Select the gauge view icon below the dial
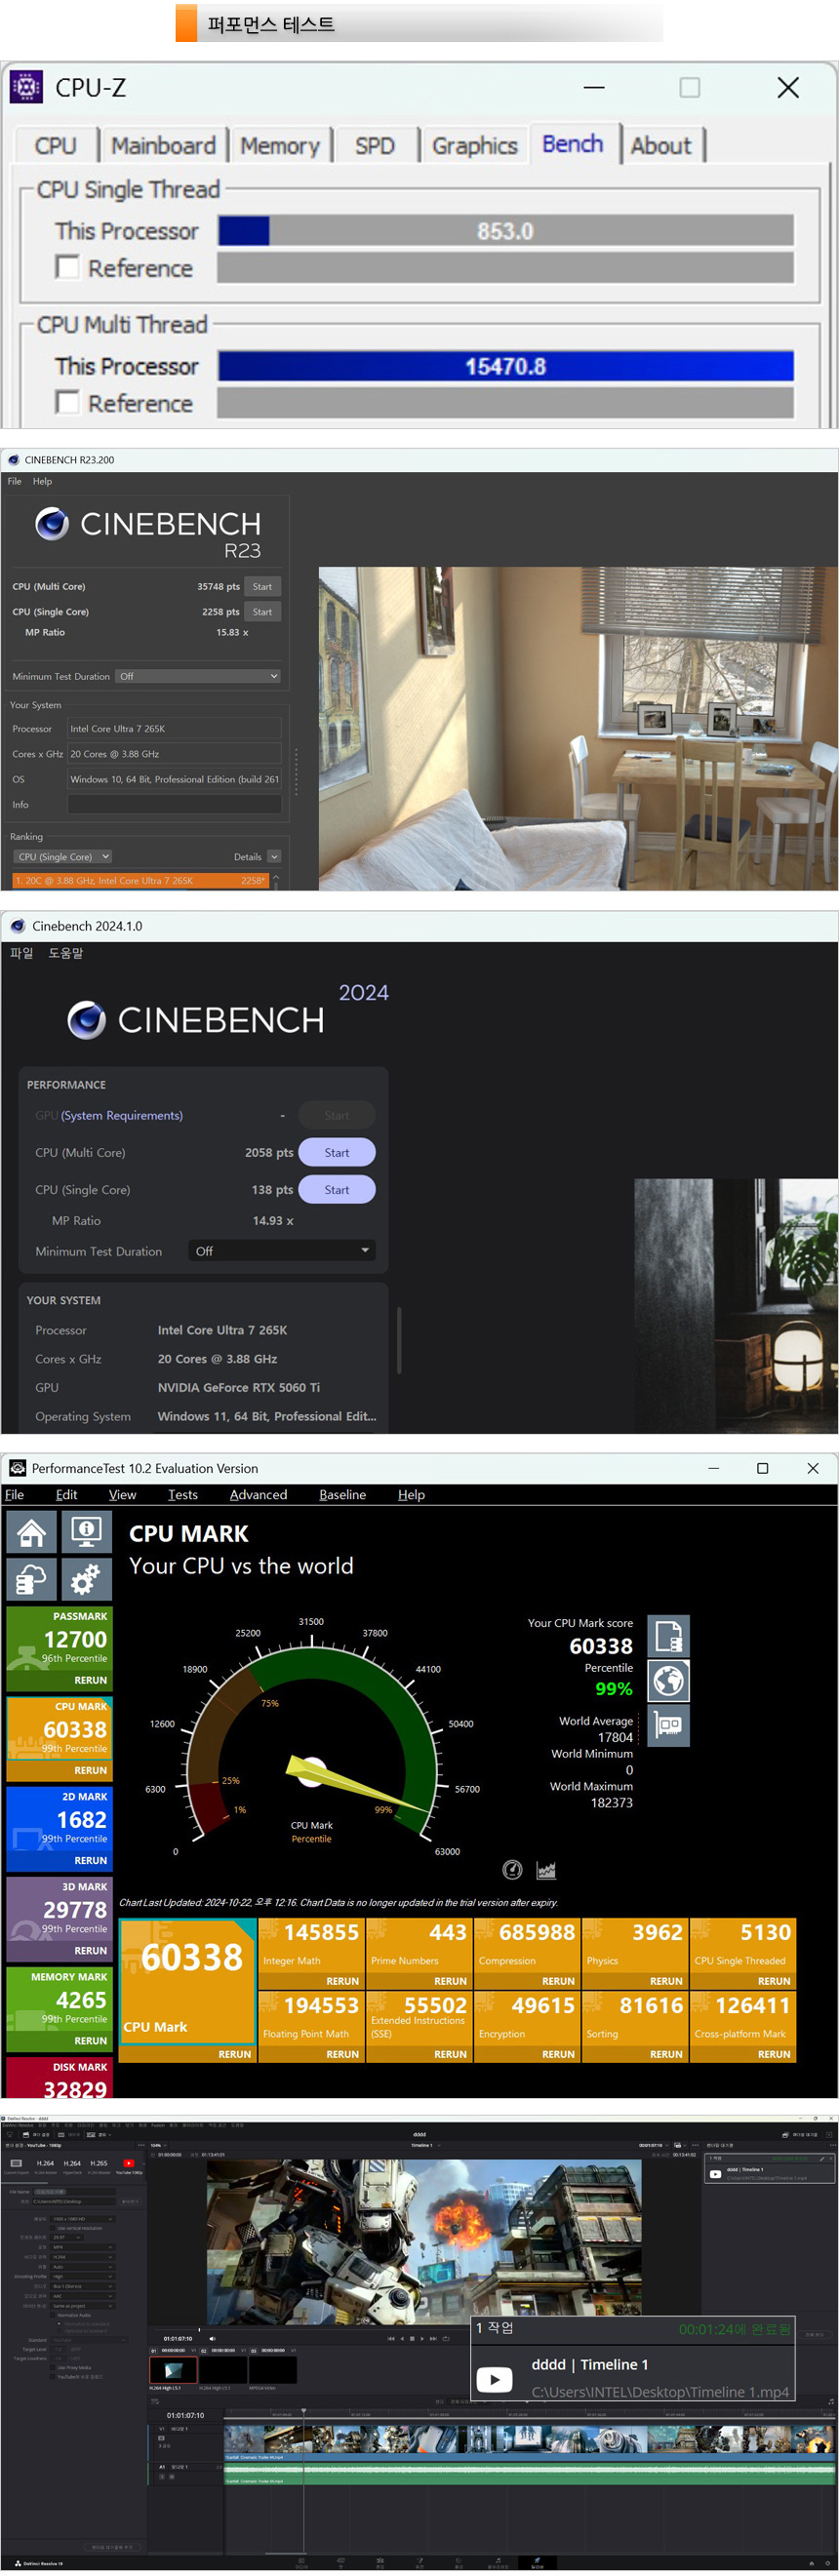Image resolution: width=839 pixels, height=2576 pixels. click(512, 1870)
